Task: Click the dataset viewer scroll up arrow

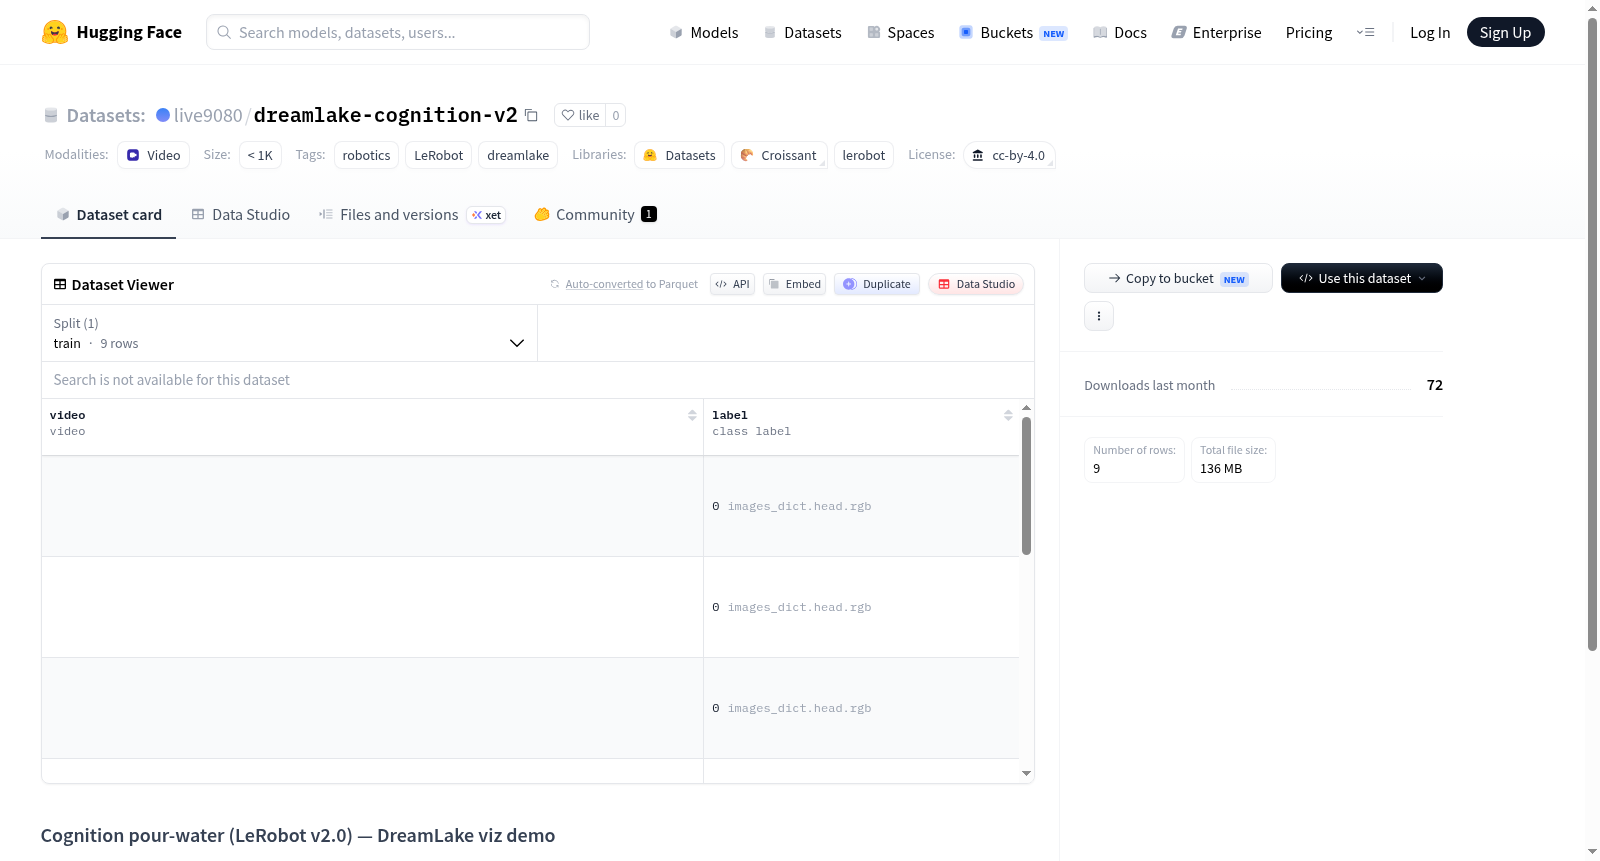Action: pos(1026,408)
